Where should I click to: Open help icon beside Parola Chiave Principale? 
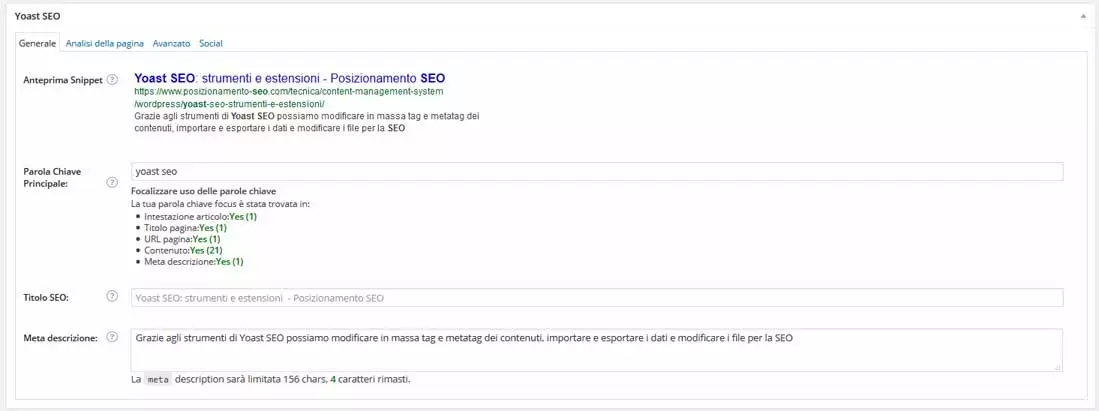click(111, 182)
